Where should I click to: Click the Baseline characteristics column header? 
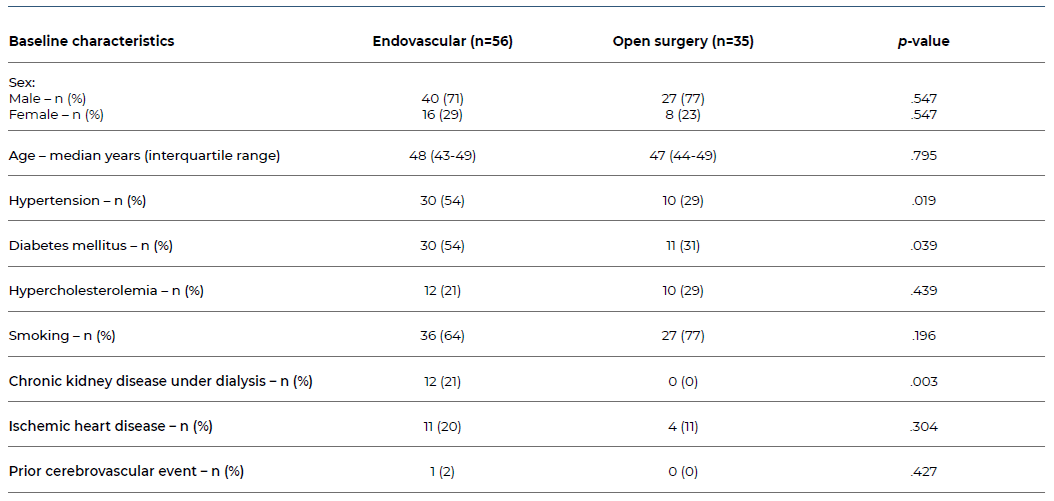91,41
